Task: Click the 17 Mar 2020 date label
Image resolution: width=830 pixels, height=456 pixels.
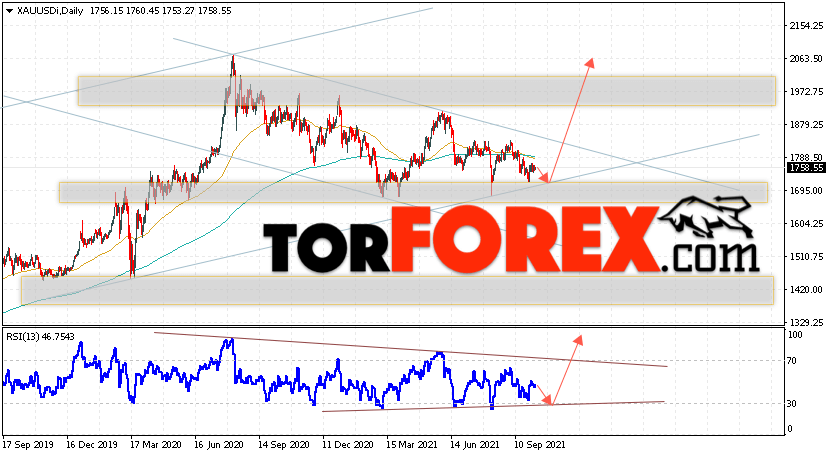Action: point(156,444)
